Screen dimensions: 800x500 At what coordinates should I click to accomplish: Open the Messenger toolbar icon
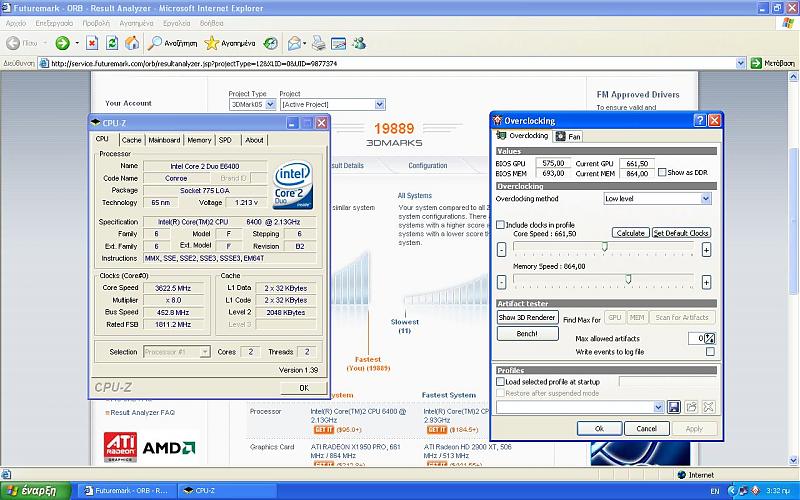(359, 43)
